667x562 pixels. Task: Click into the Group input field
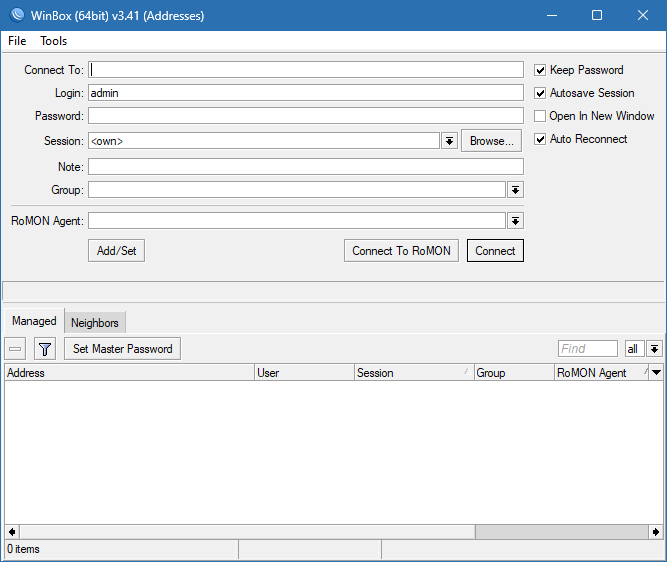pyautogui.click(x=297, y=190)
